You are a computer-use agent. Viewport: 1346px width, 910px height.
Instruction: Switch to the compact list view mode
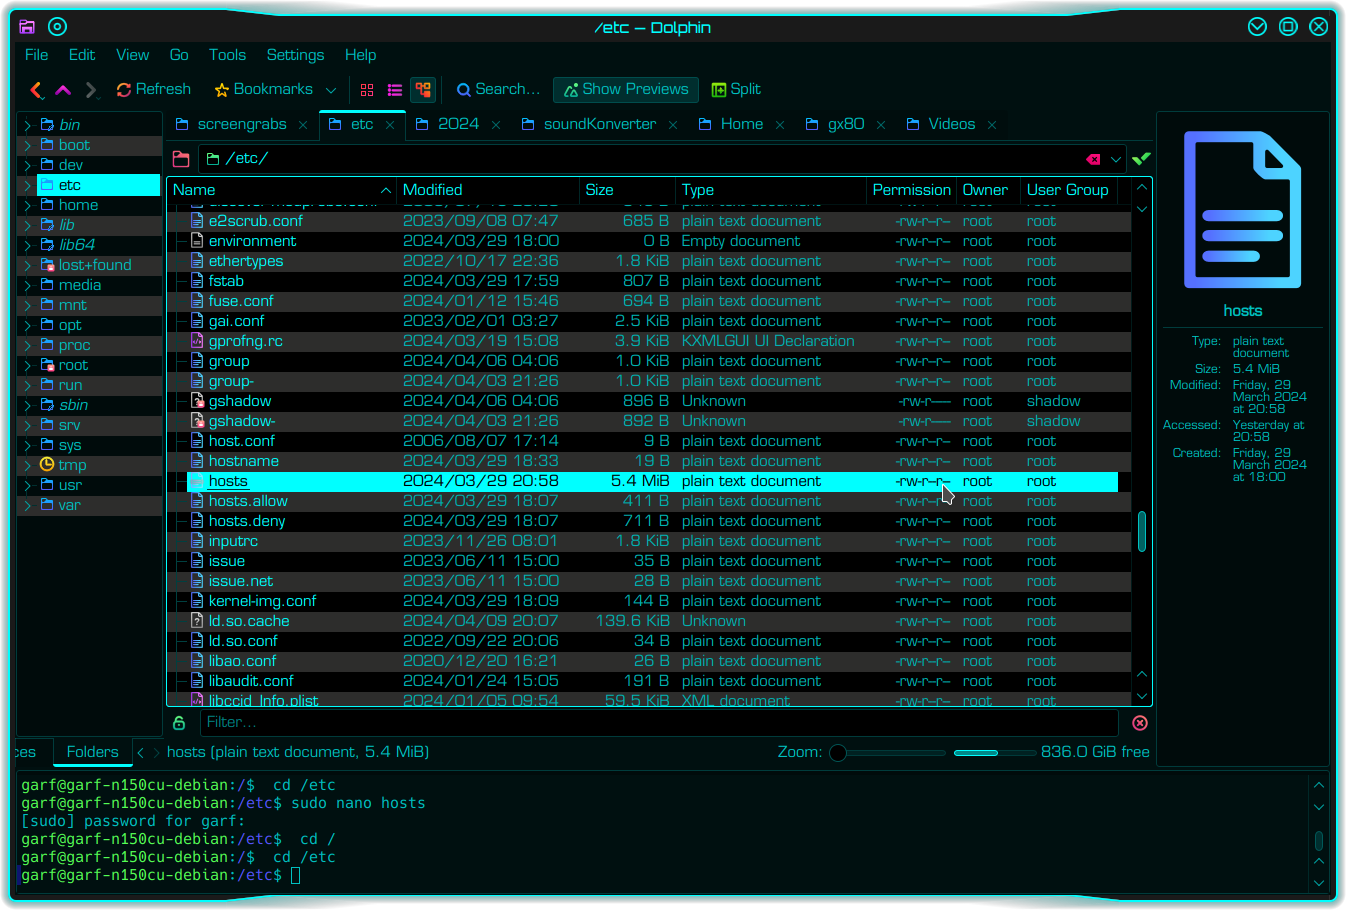click(395, 90)
